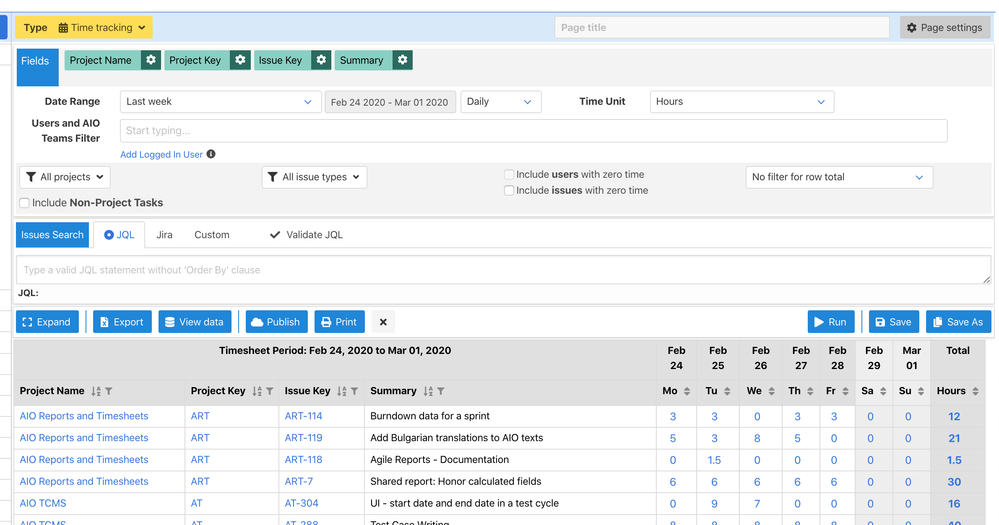Switch to the Jira search tab

click(x=164, y=235)
